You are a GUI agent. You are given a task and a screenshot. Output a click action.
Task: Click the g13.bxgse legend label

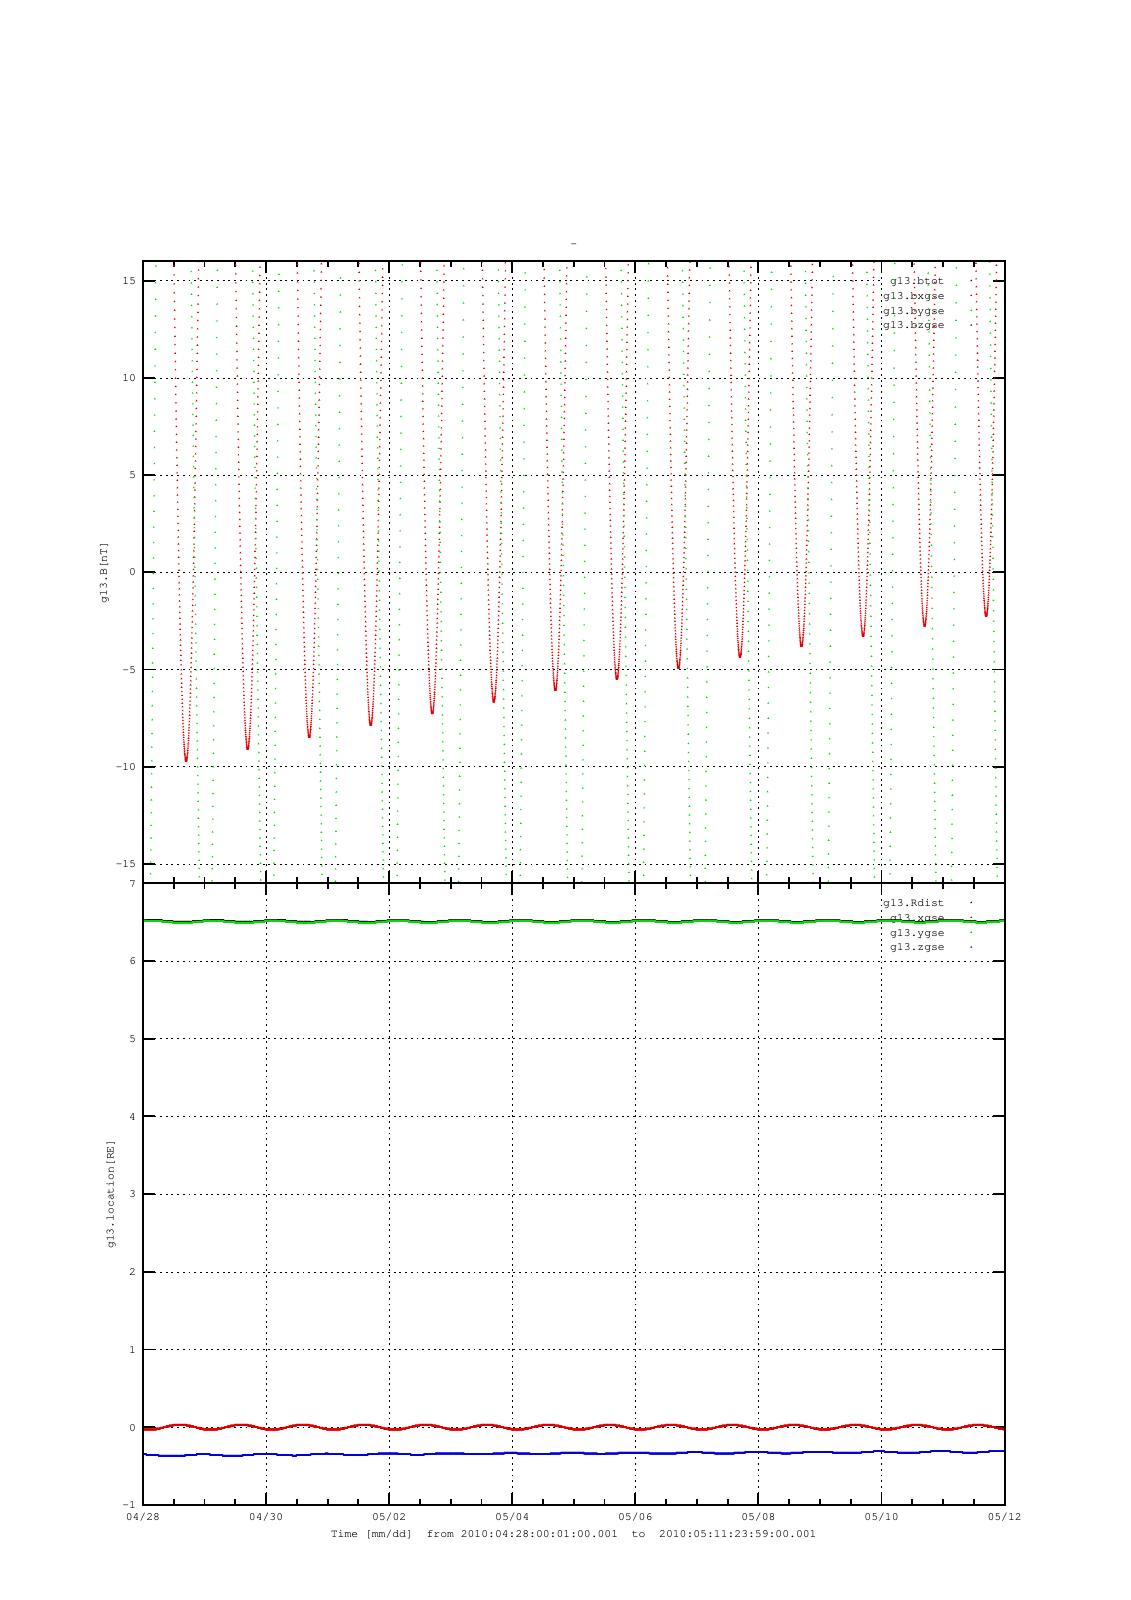tap(913, 296)
